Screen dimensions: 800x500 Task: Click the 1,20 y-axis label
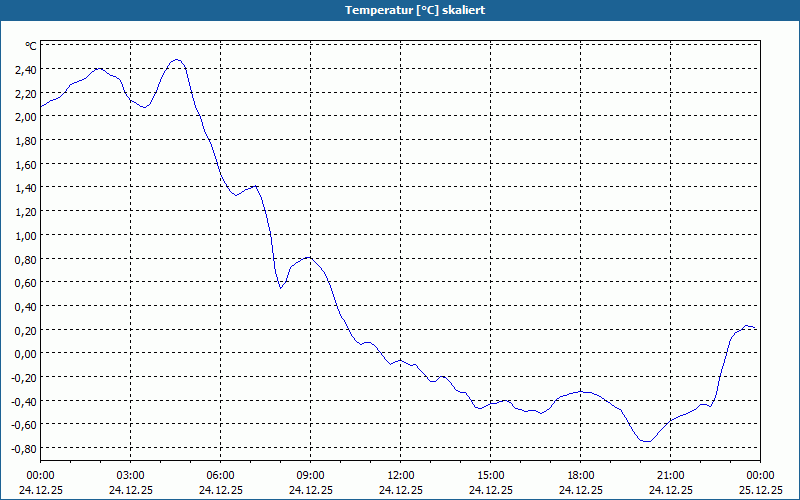(x=26, y=212)
